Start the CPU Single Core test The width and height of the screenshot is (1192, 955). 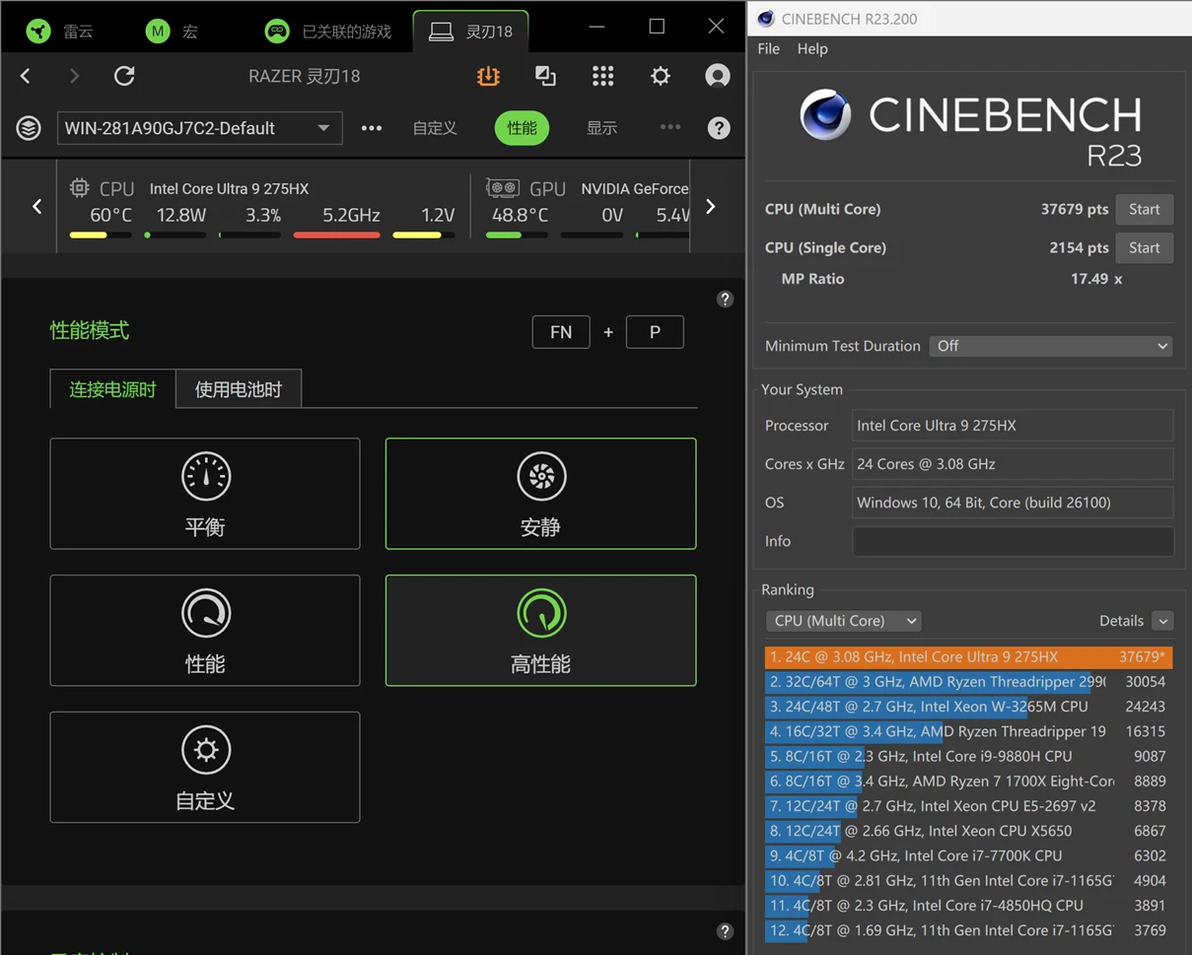tap(1144, 248)
